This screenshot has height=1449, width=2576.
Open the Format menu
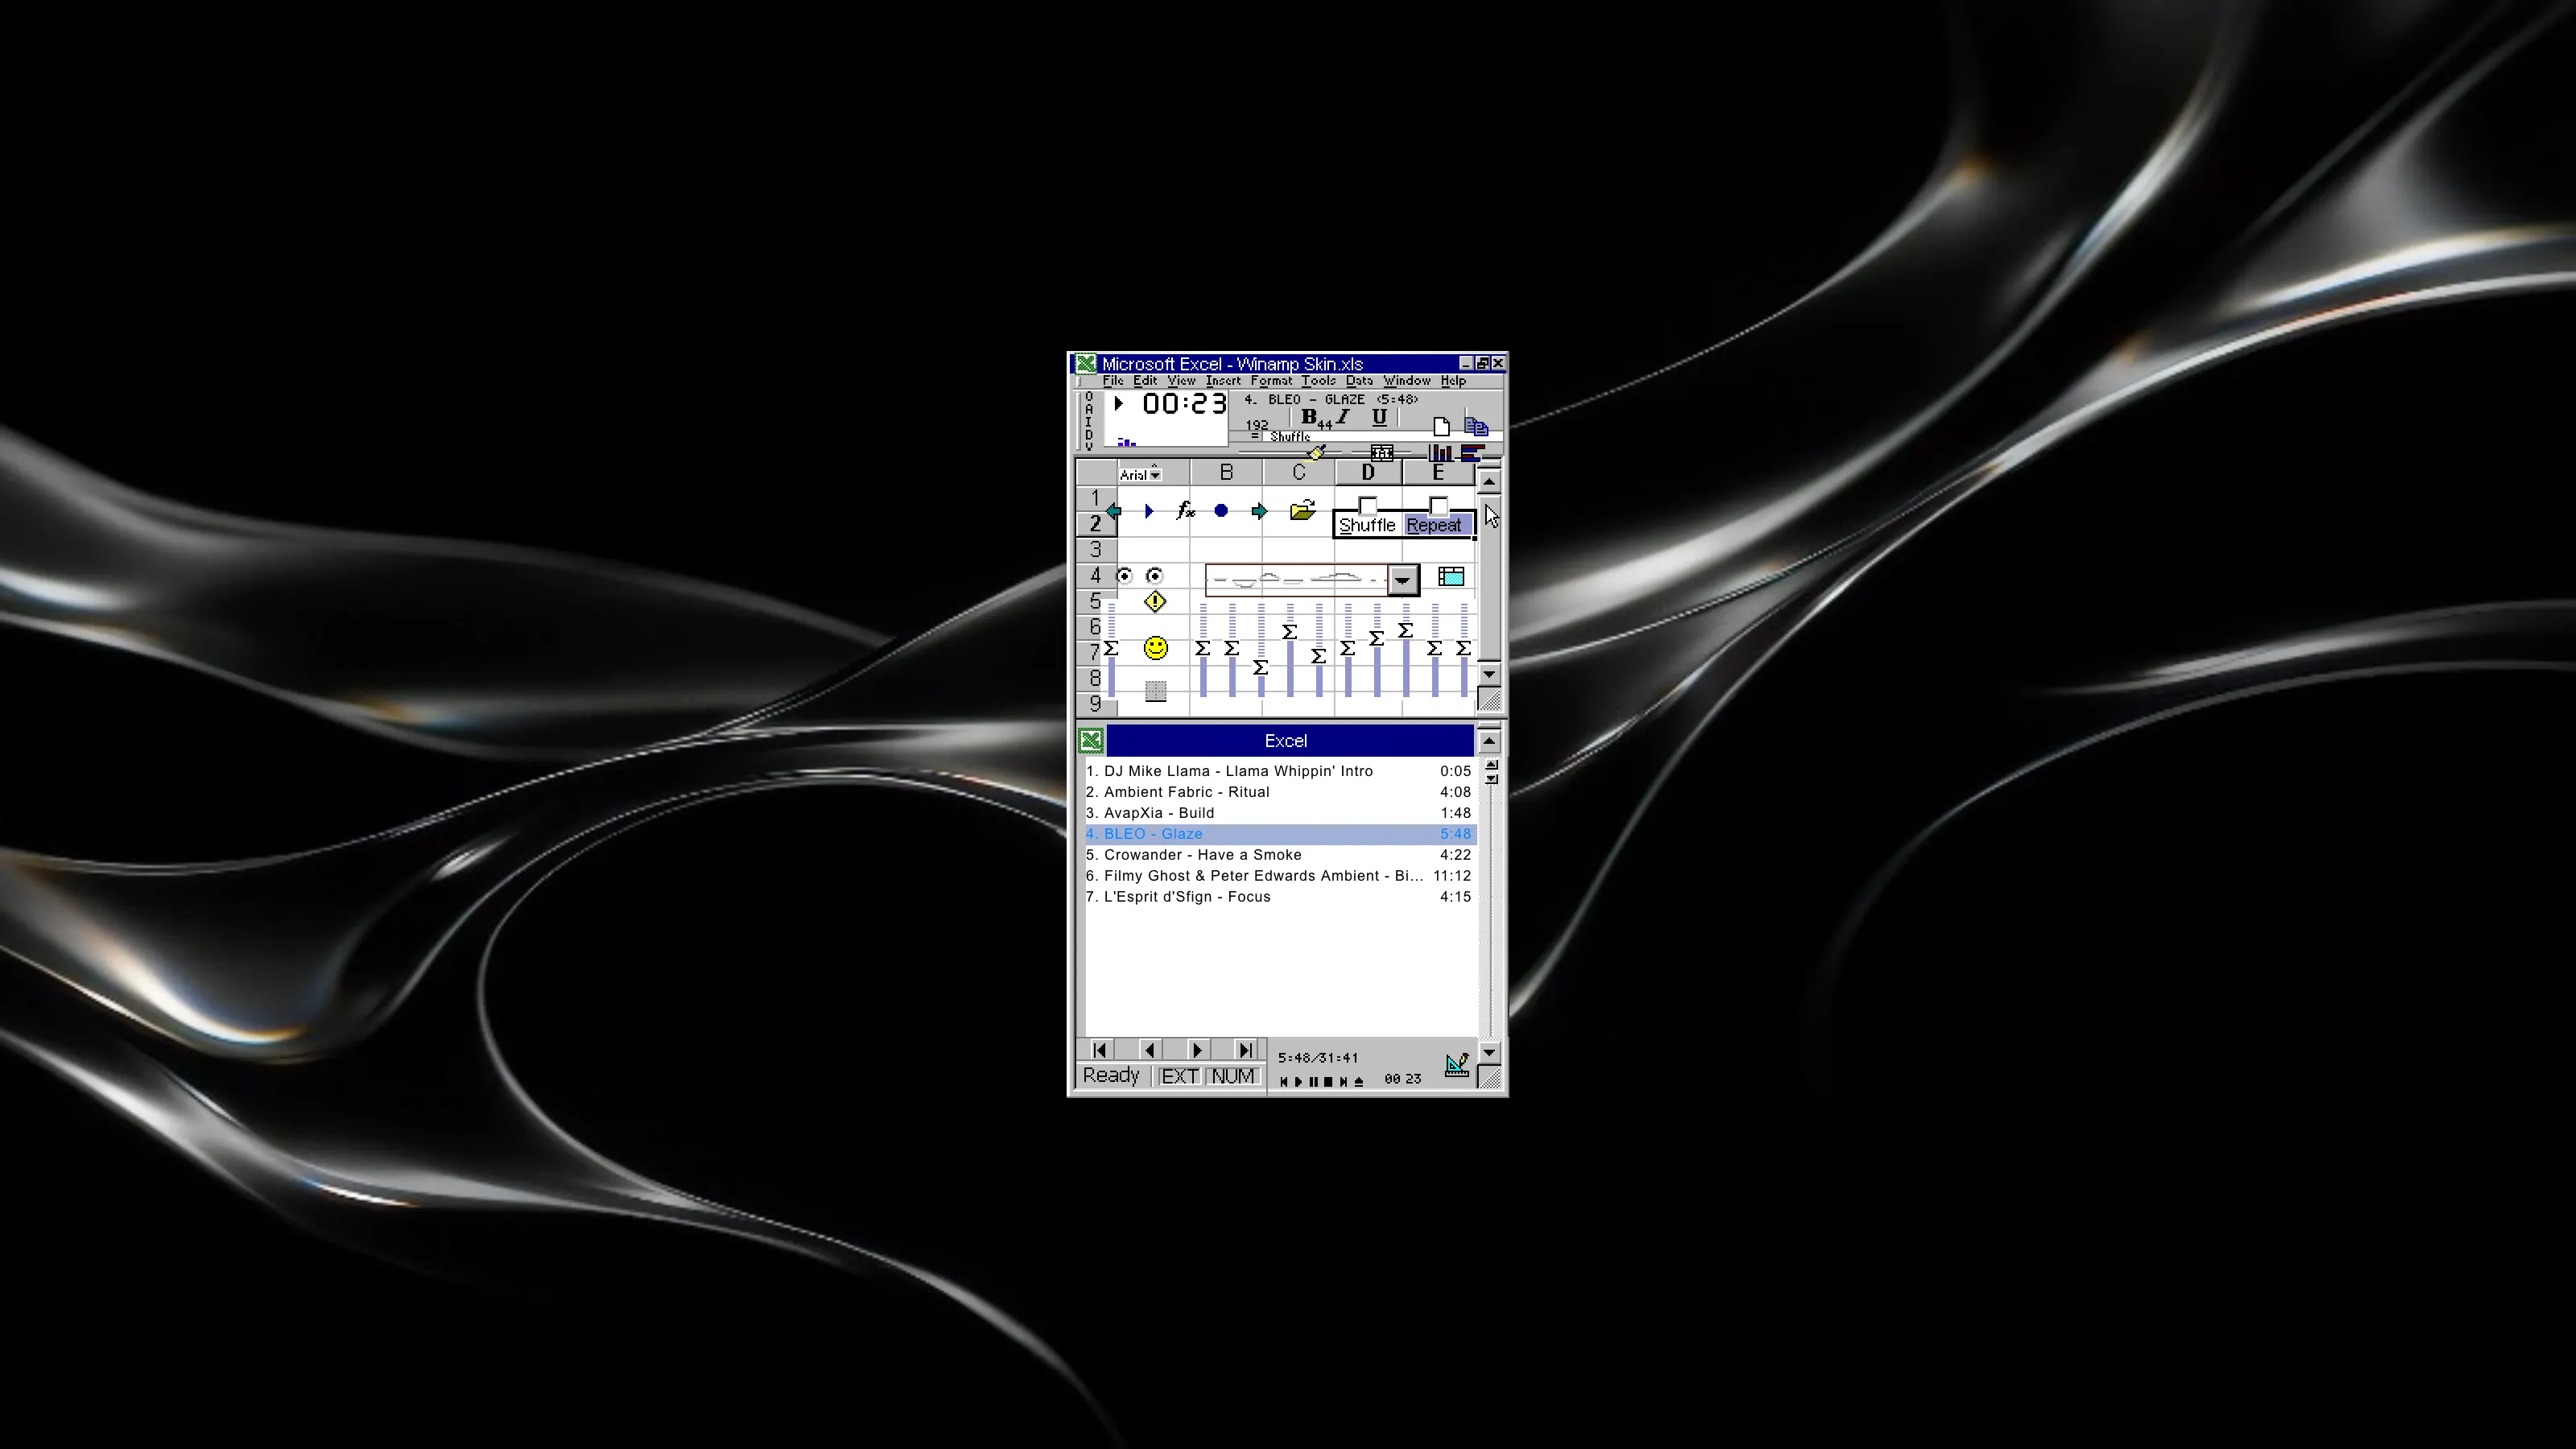1271,381
